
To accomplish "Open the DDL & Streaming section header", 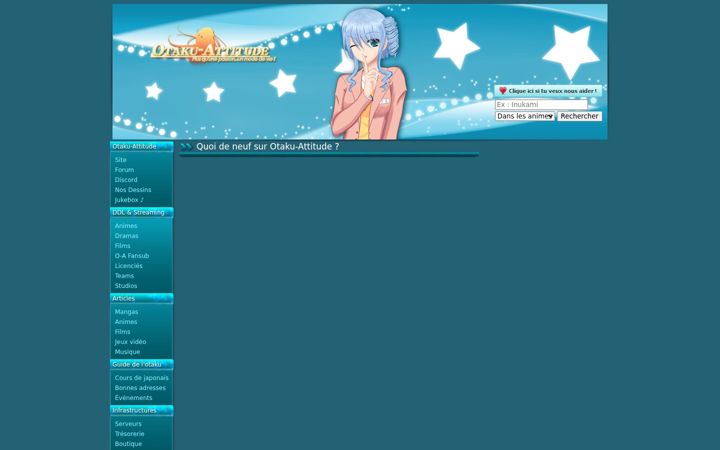I will [x=141, y=213].
